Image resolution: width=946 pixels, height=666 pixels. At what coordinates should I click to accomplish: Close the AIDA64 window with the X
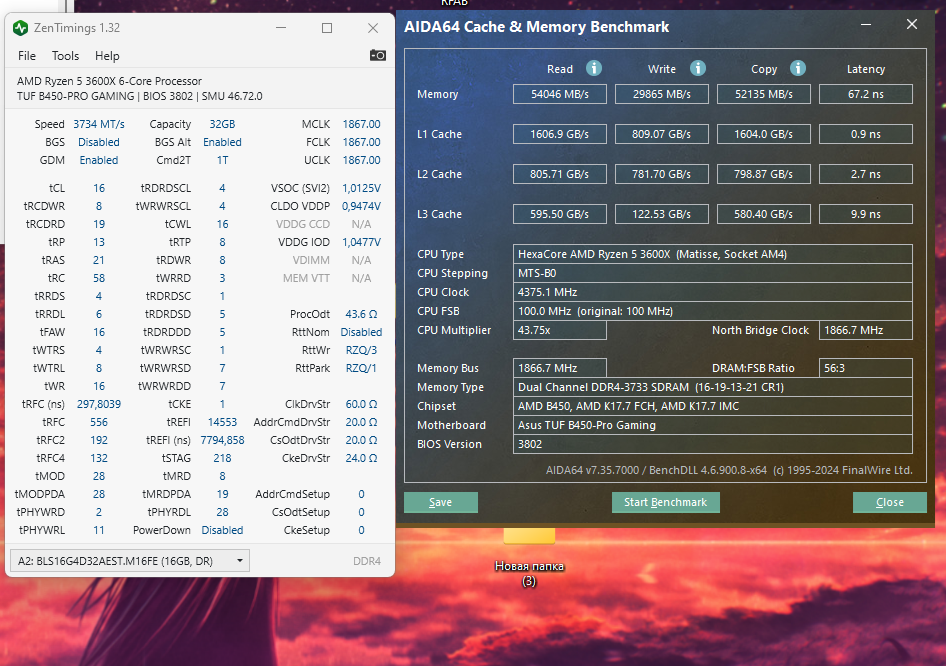(x=912, y=24)
